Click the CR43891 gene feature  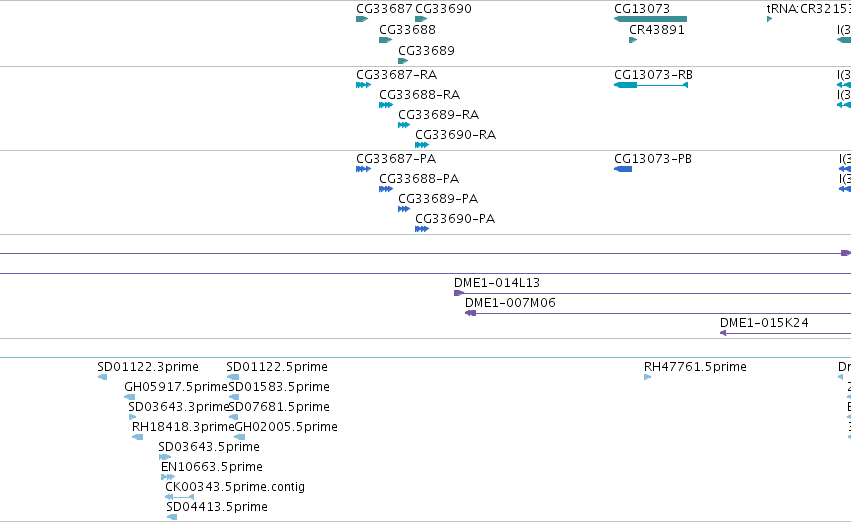point(633,40)
